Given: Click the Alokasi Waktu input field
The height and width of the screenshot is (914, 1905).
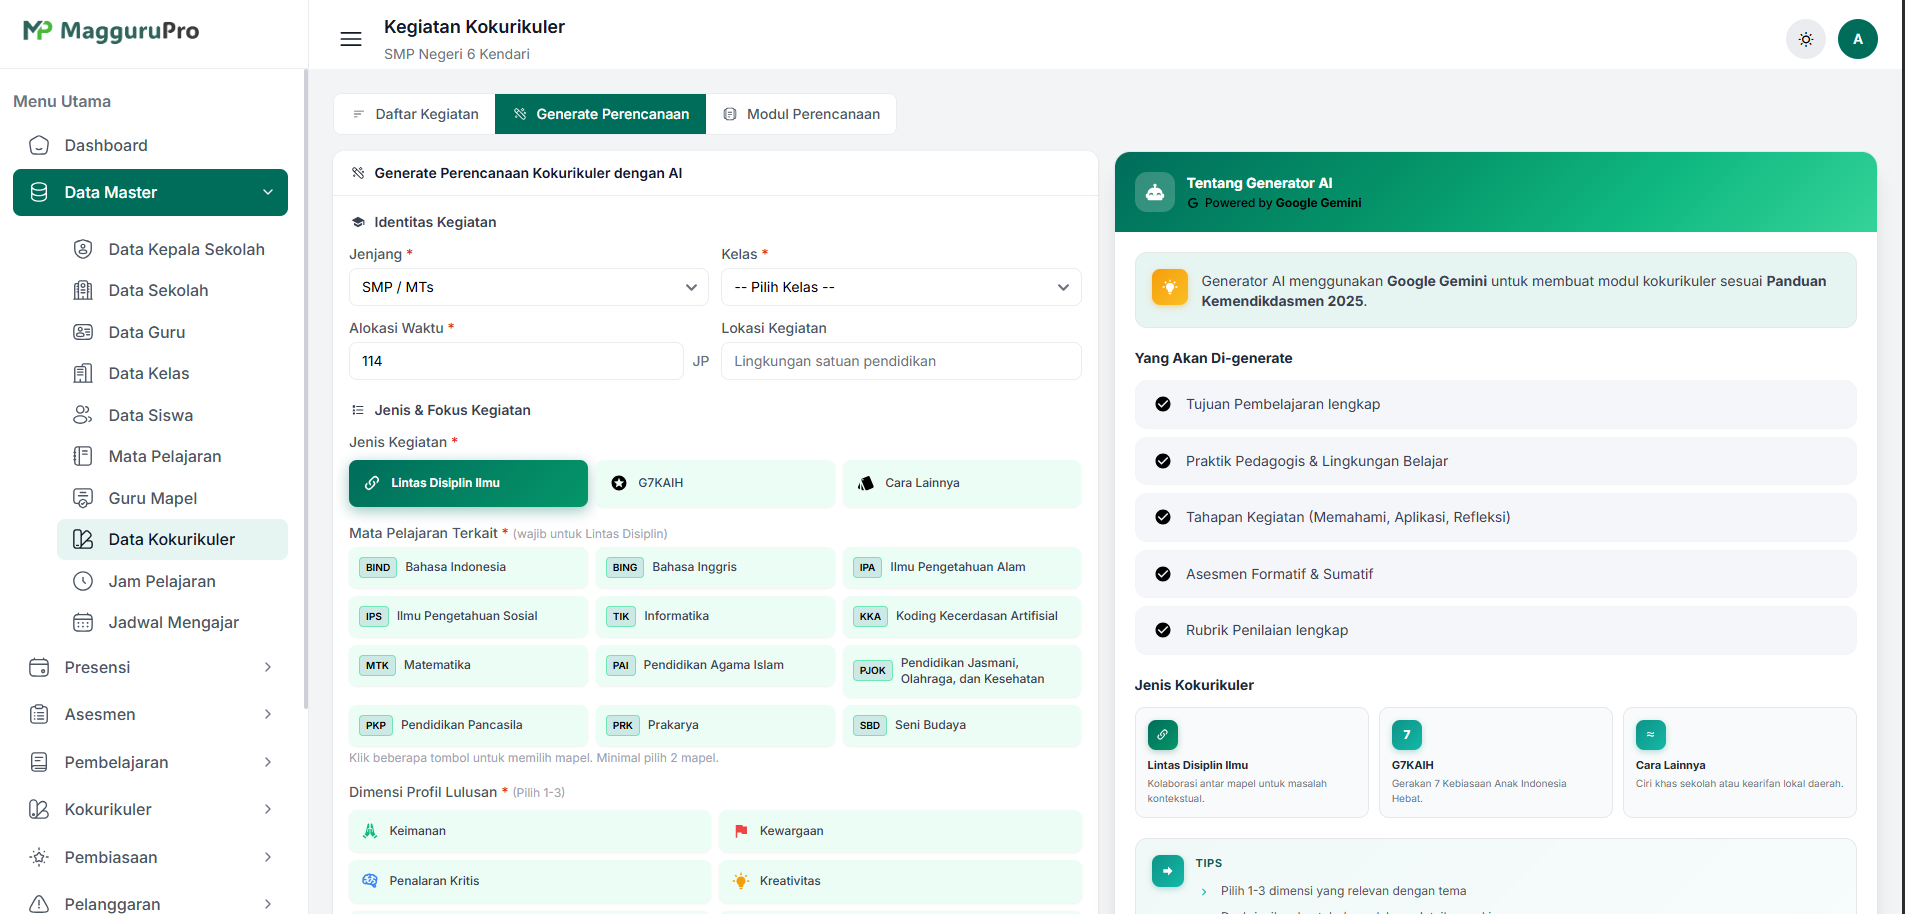Looking at the screenshot, I should [516, 361].
